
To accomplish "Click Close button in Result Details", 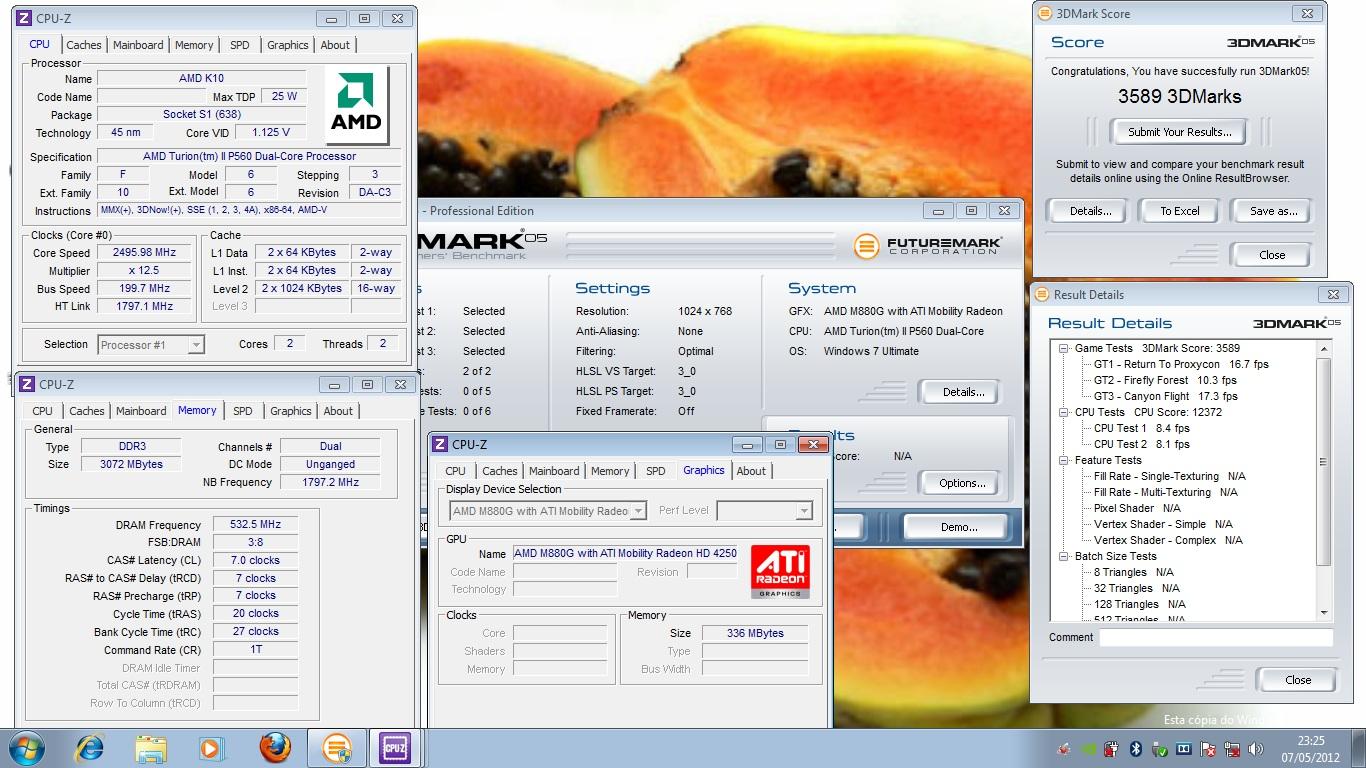I will click(1298, 680).
